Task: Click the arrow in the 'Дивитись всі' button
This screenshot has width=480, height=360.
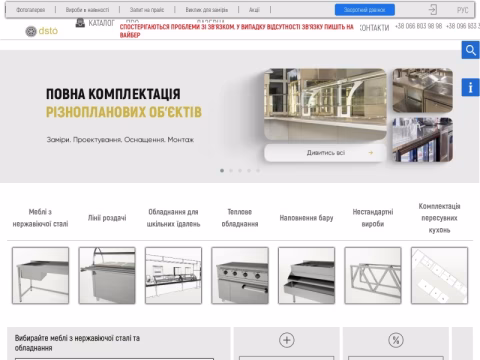Action: [371, 153]
